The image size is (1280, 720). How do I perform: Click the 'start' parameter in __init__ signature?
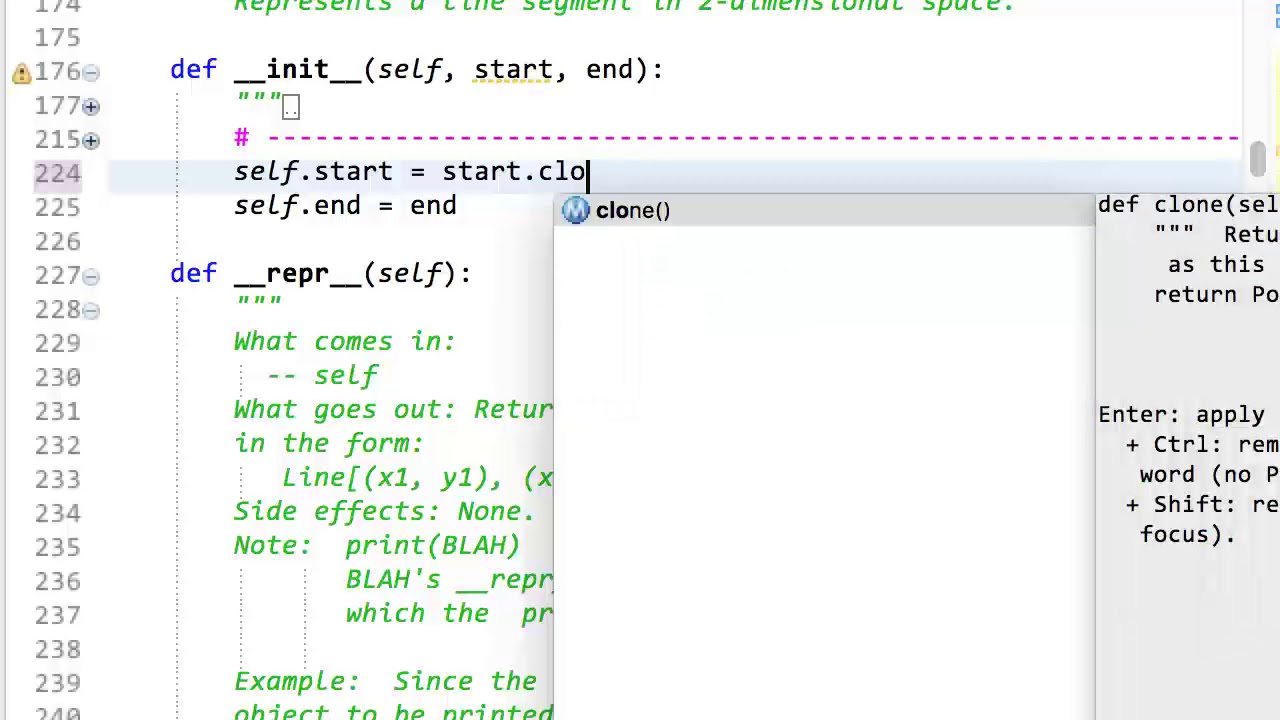click(512, 70)
